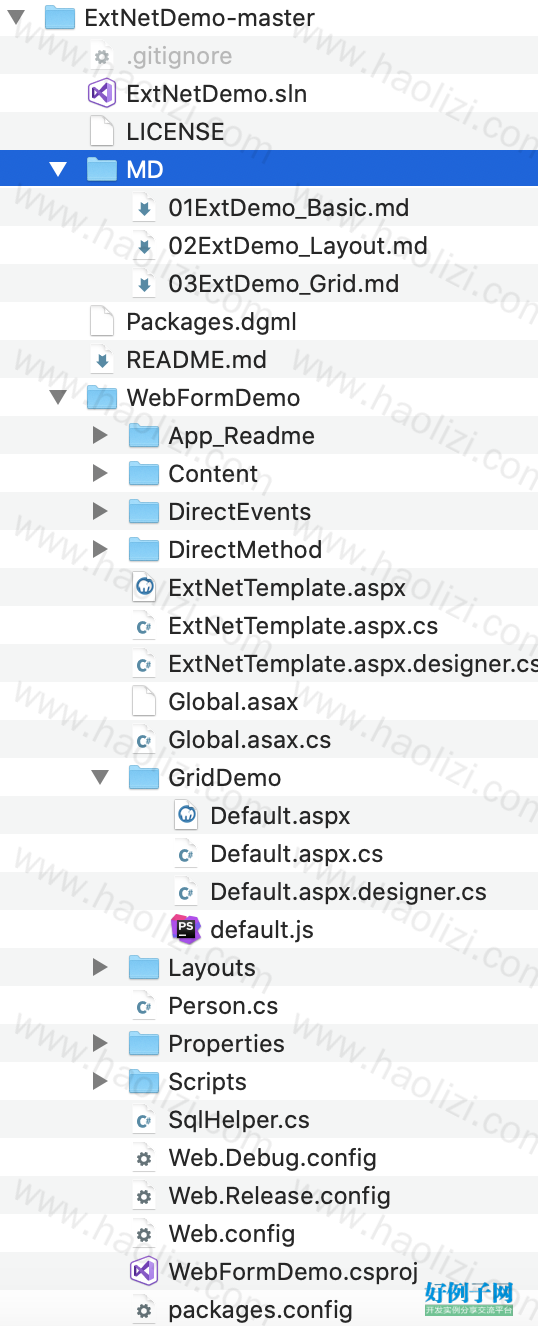
Task: Click the aspx icon of GridDemo Default.aspx
Action: pos(186,816)
